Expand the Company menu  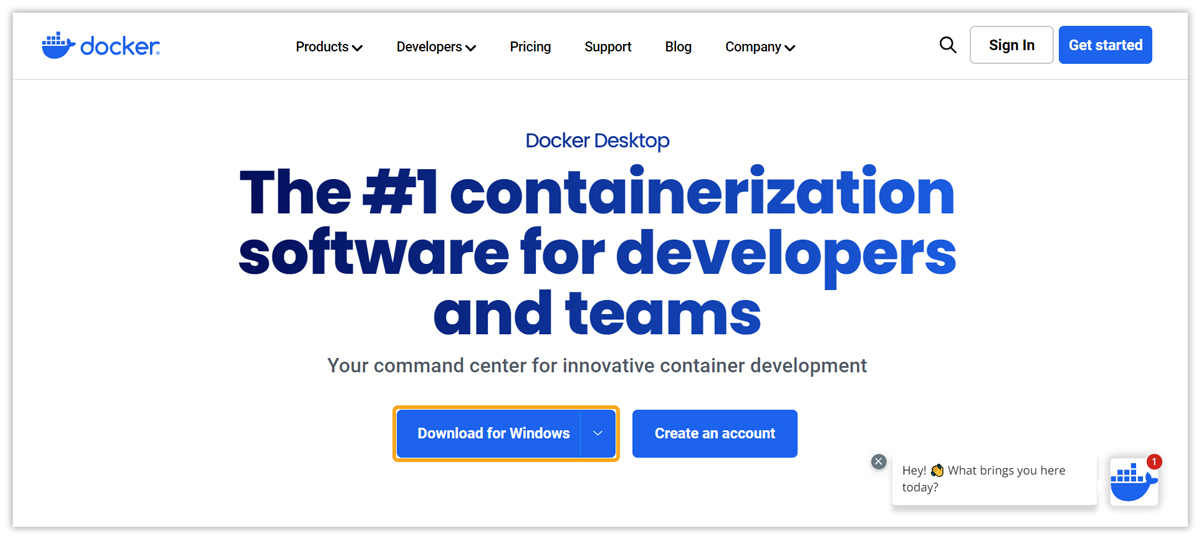(x=760, y=47)
